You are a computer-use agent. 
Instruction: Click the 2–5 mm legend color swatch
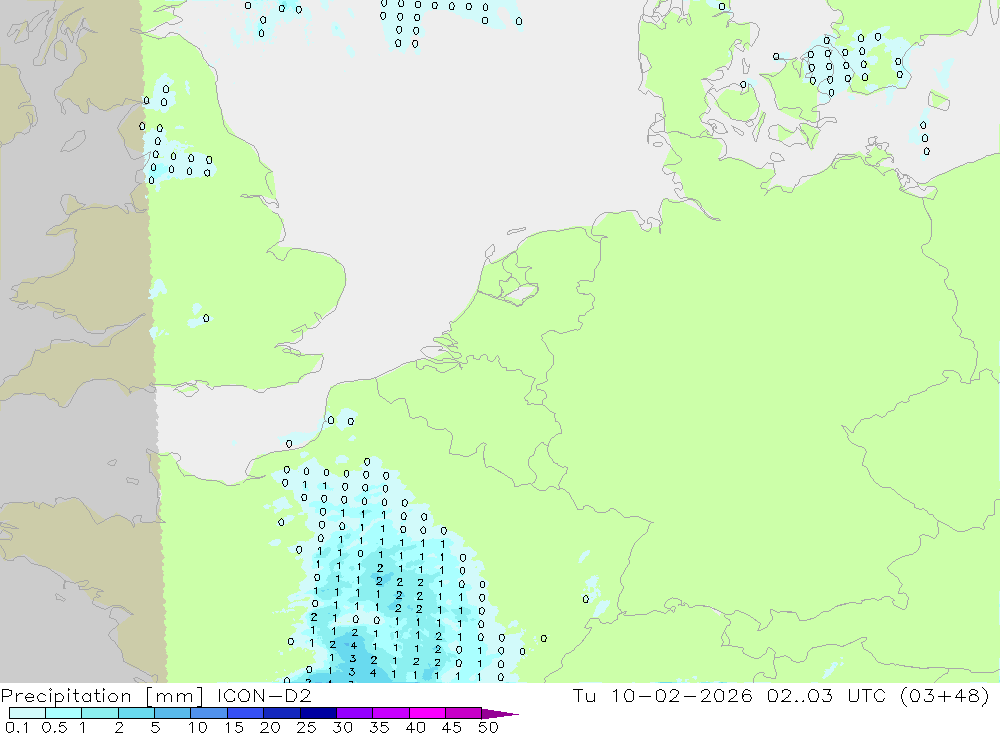(x=136, y=713)
